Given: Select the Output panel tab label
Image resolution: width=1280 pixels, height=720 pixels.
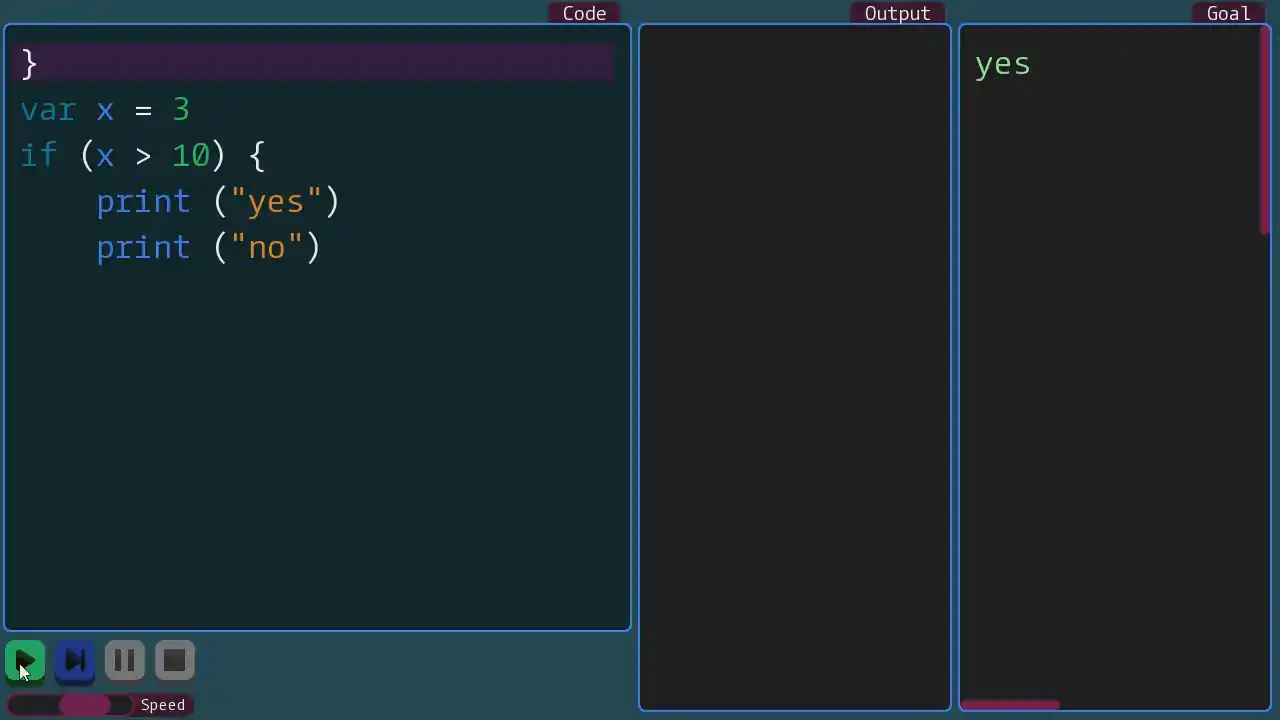Looking at the screenshot, I should tap(897, 13).
